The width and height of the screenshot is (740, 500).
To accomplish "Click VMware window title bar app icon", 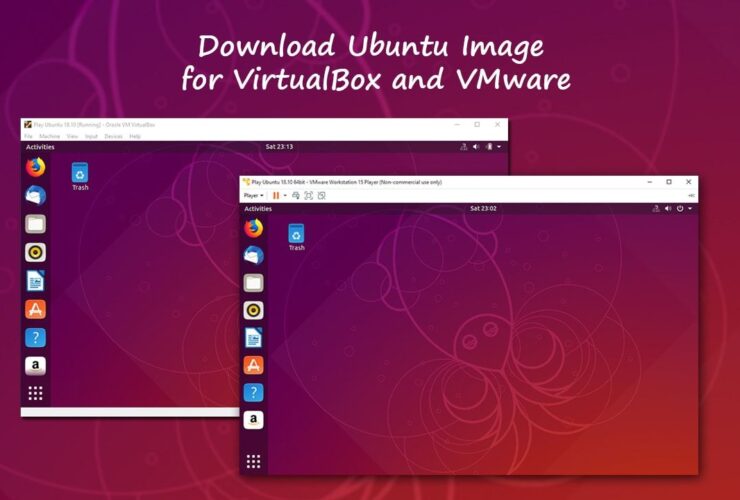I will tap(246, 182).
